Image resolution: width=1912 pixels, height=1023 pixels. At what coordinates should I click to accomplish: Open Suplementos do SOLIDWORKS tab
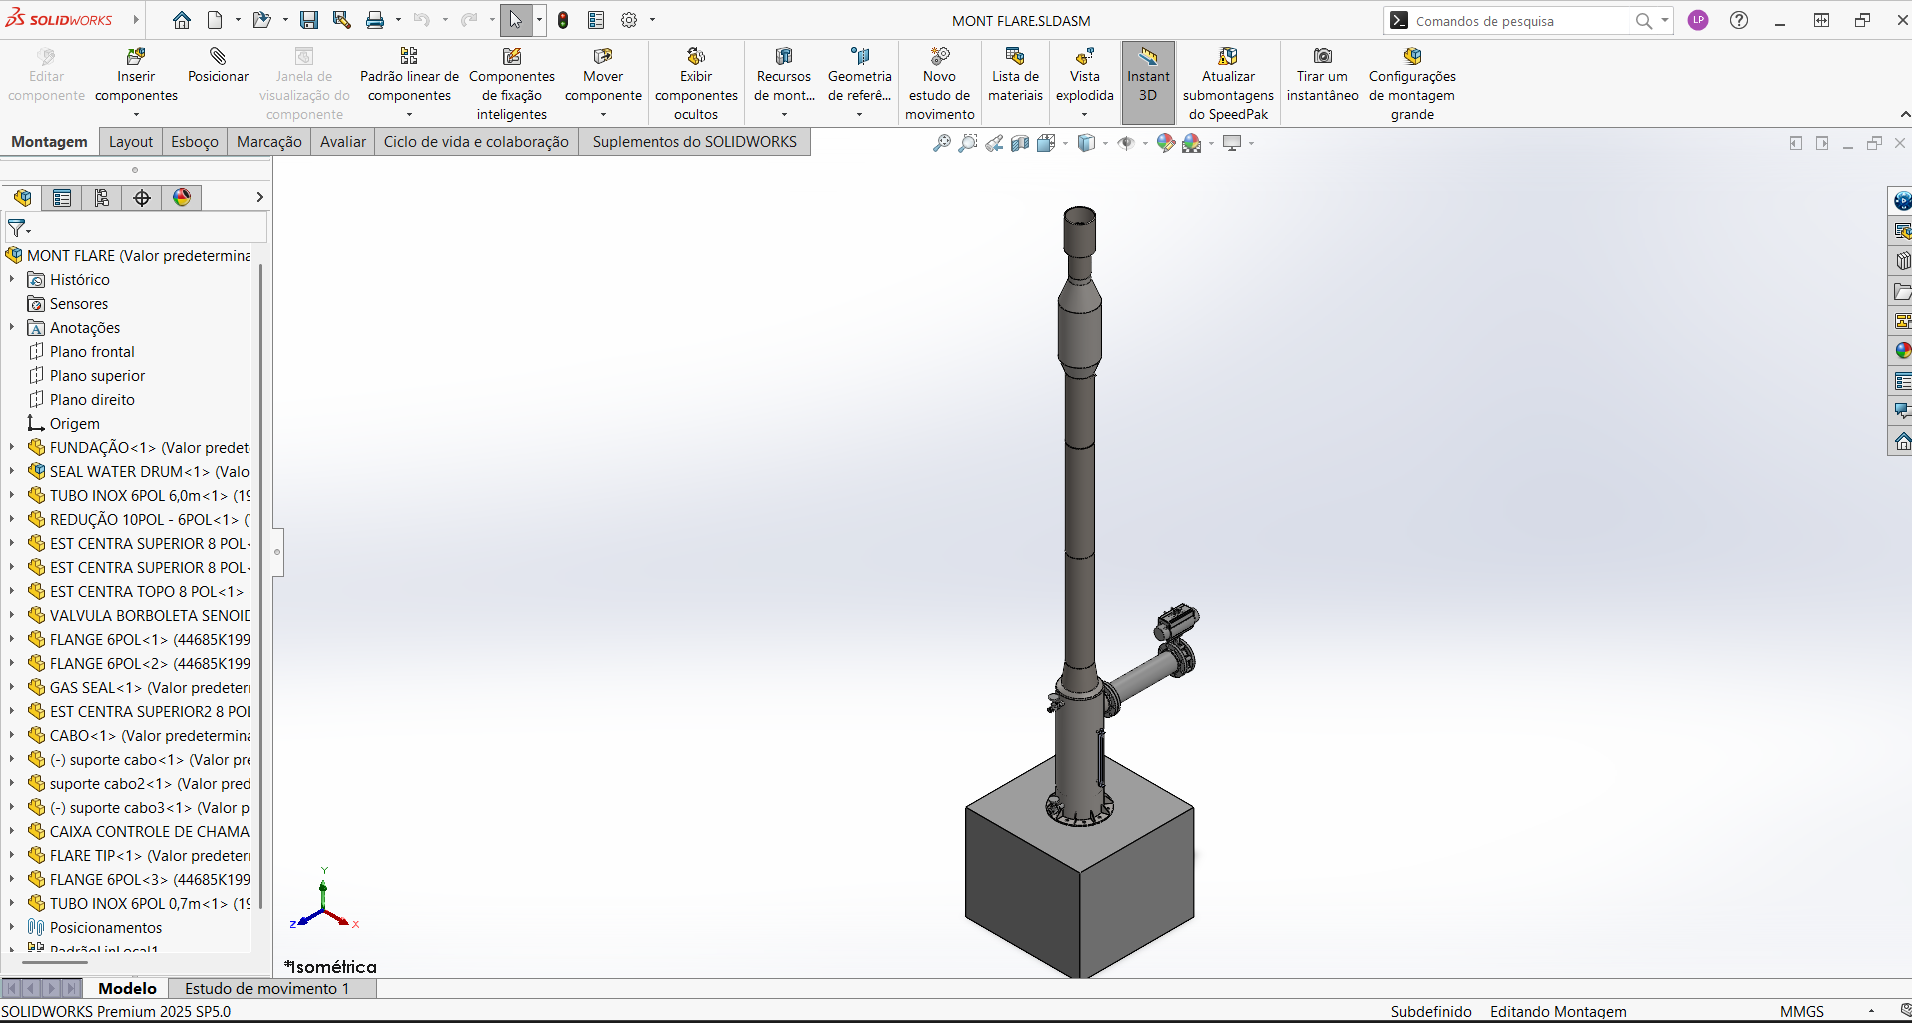[695, 142]
